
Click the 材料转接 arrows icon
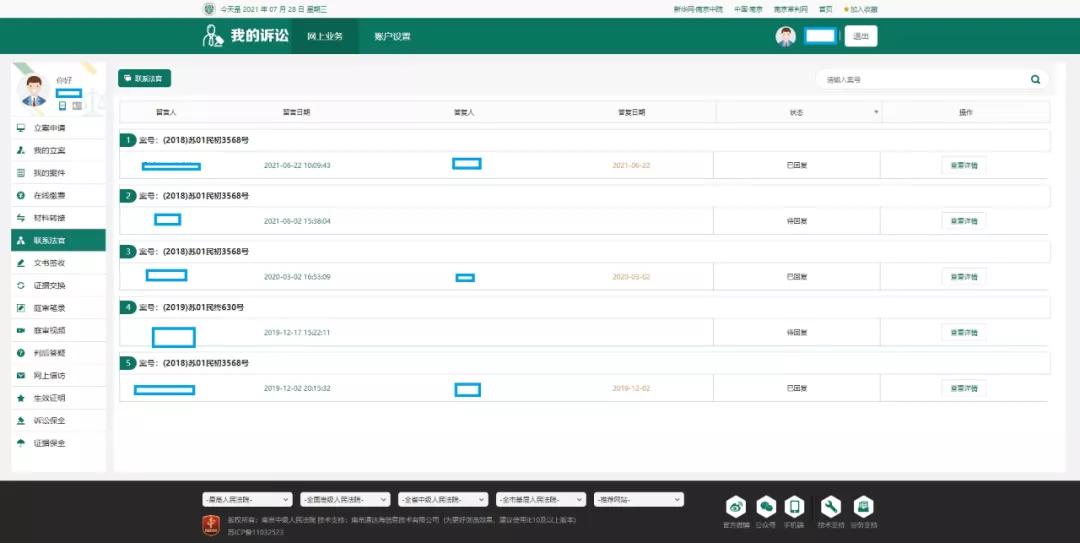coord(21,218)
